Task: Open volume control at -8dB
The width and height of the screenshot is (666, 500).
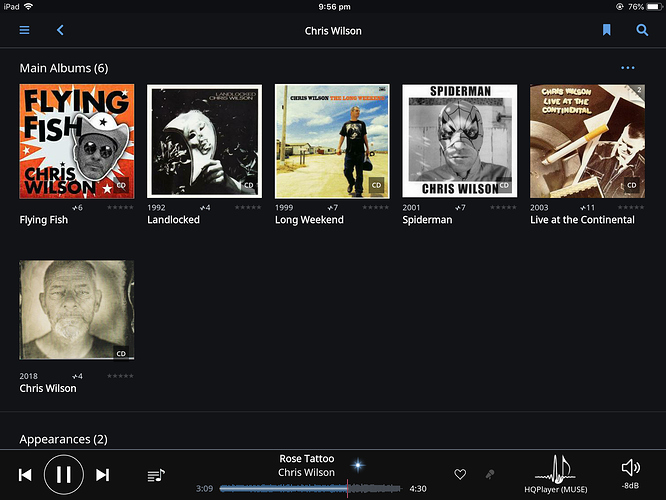Action: click(631, 474)
